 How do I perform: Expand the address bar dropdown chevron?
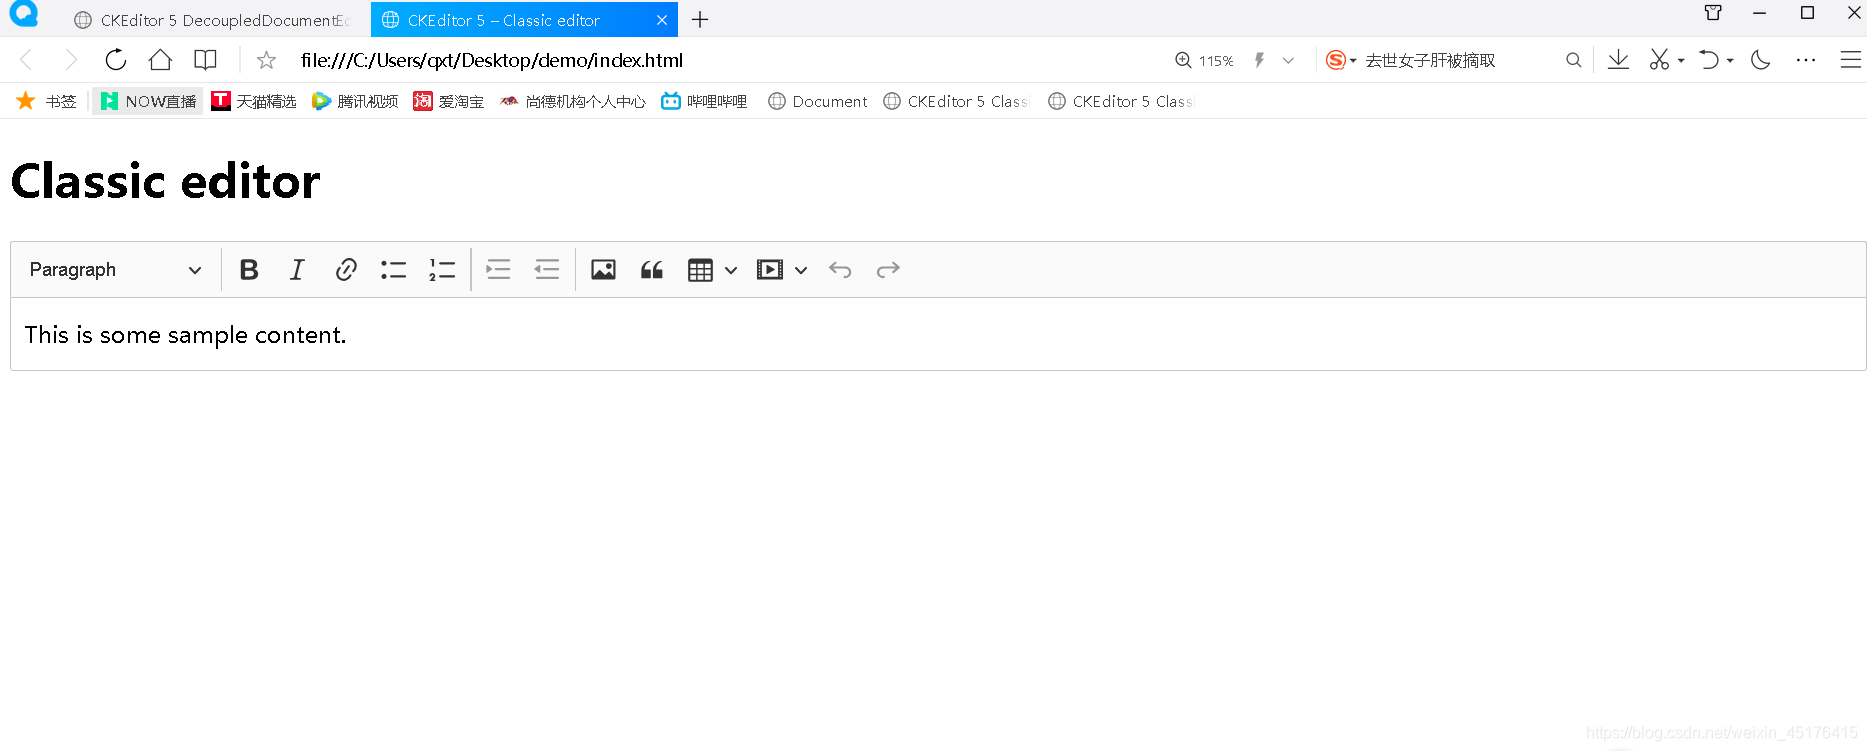(x=1288, y=60)
